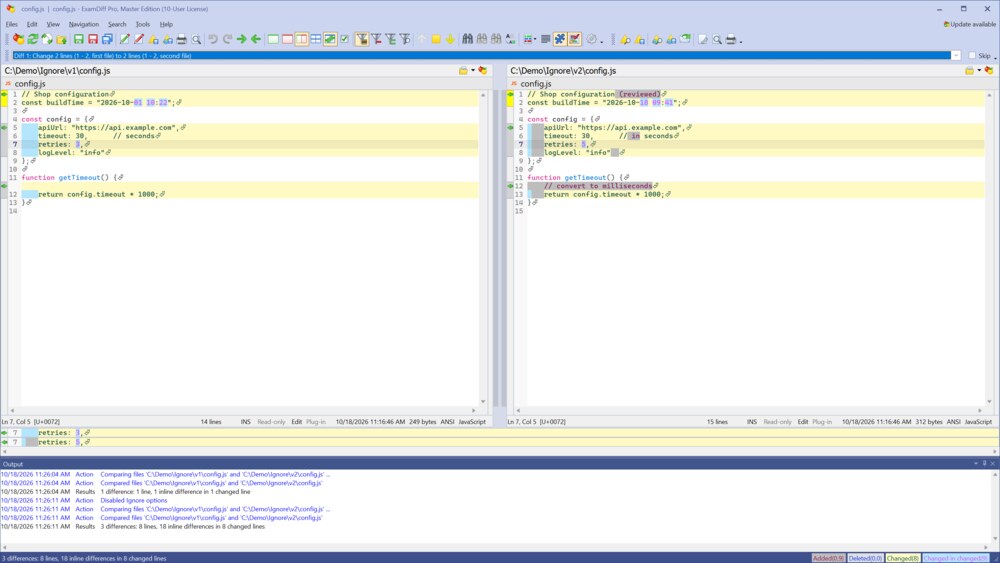Open the dropdown arrow beside the v1 folder icon
This screenshot has width=1000, height=563.
pos(473,71)
